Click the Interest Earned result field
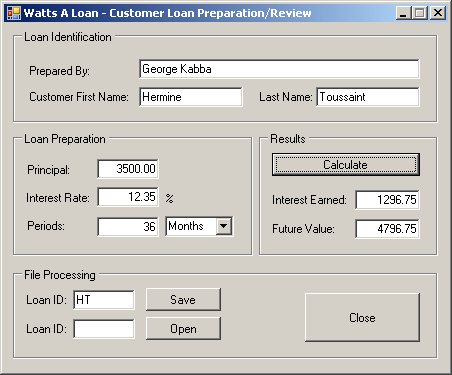452x375 pixels. 387,200
